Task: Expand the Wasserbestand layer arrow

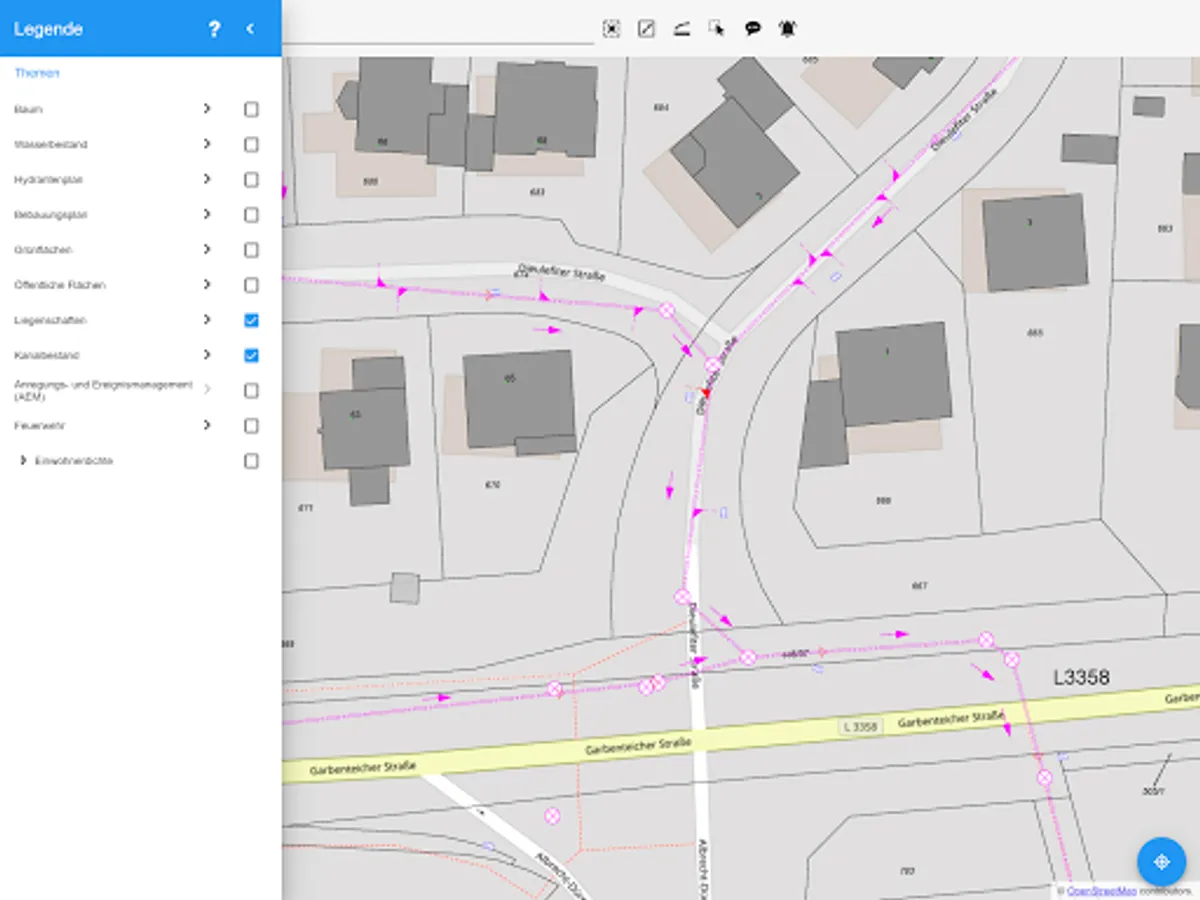Action: click(x=207, y=144)
